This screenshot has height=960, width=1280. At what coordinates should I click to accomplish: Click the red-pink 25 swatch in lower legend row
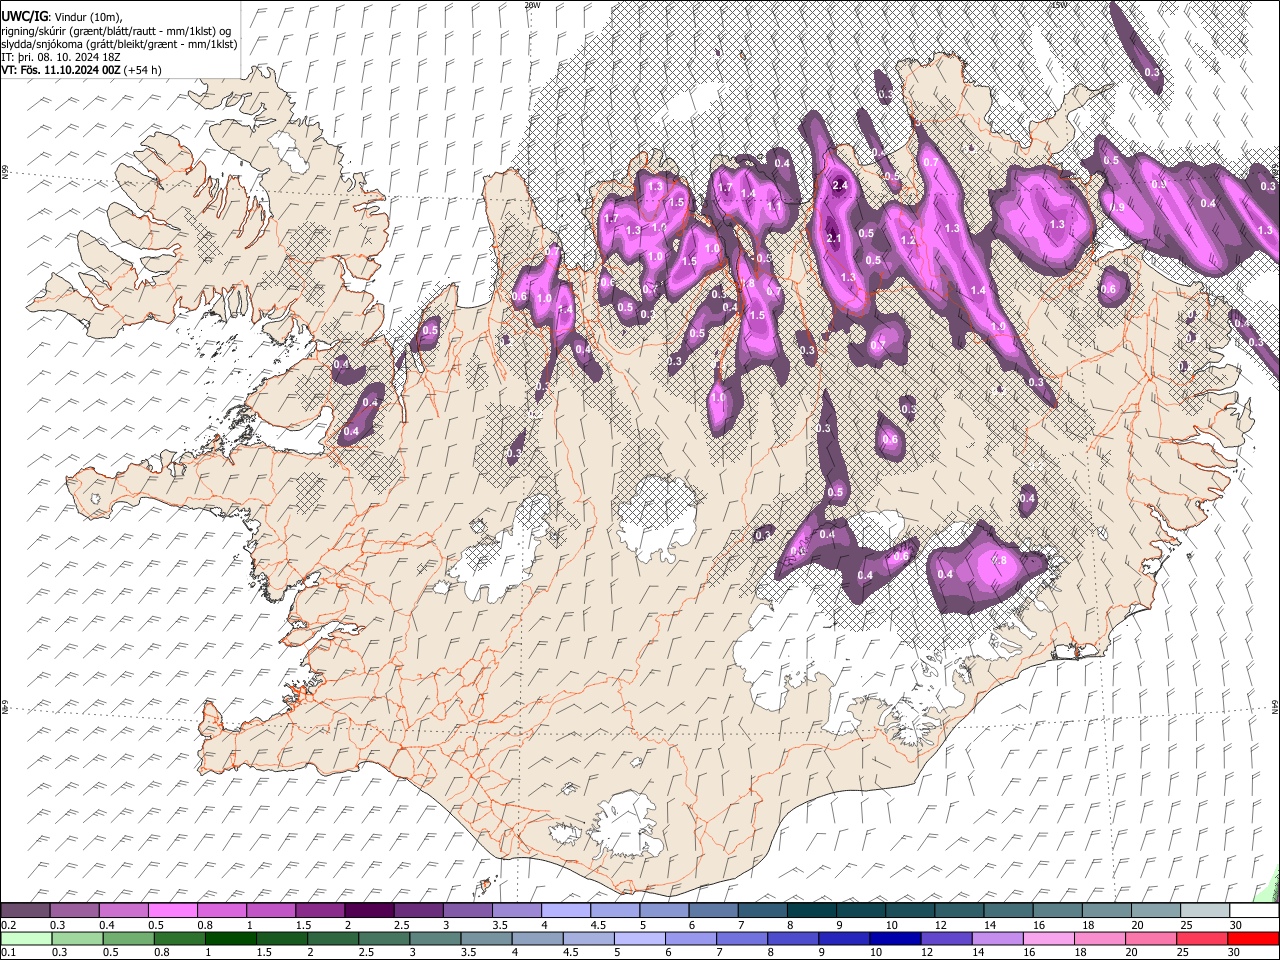click(1203, 938)
